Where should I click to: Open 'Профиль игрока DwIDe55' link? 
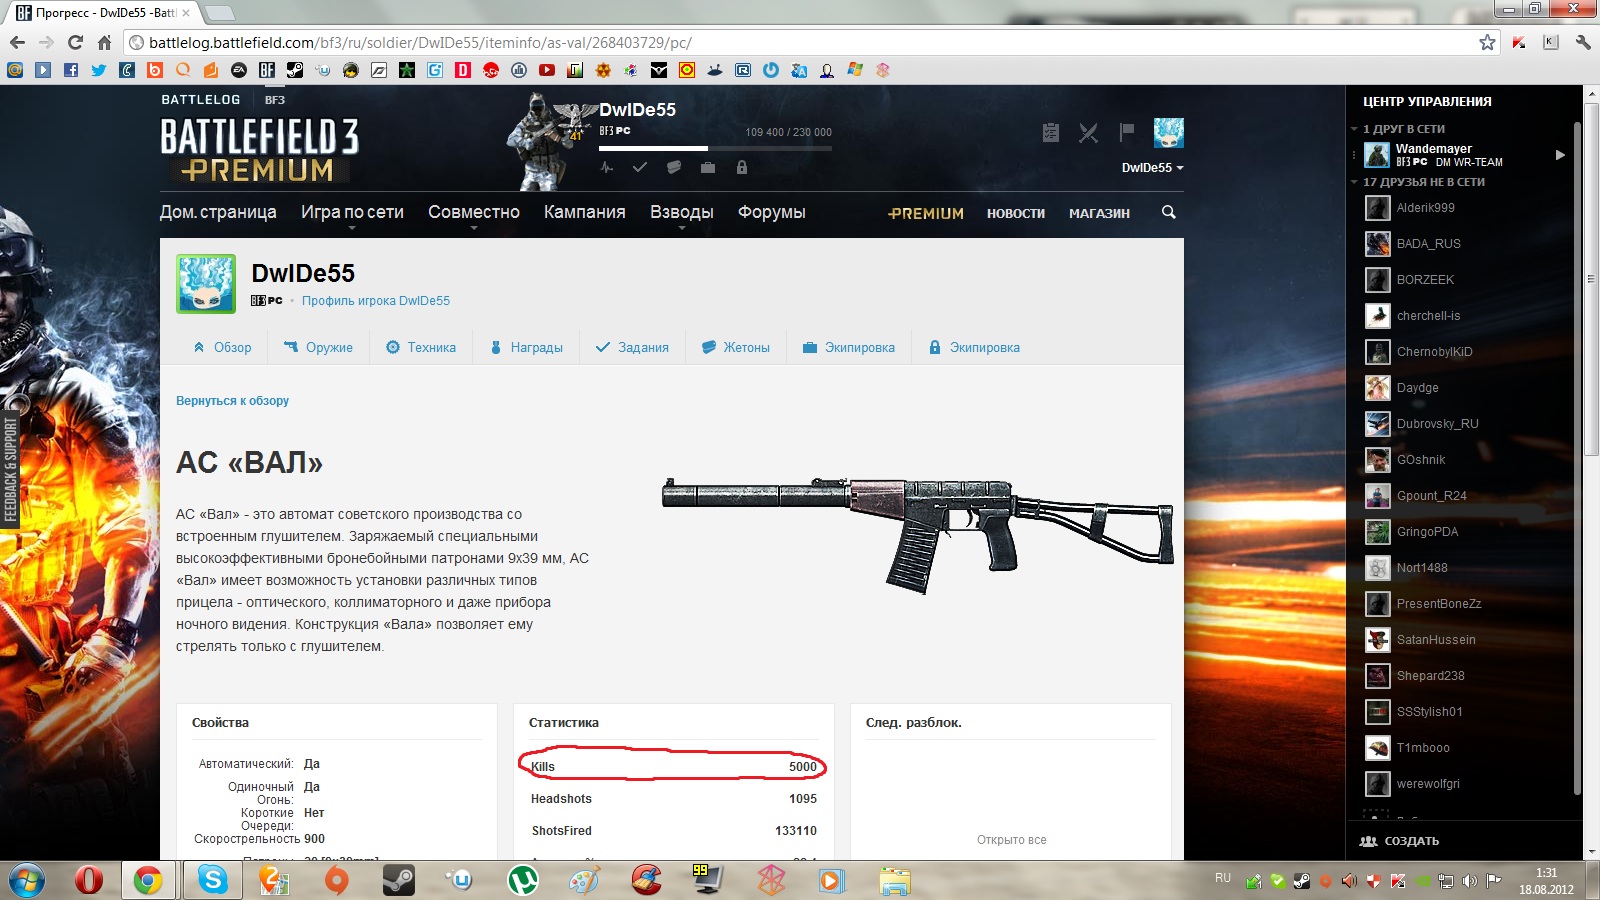tap(376, 300)
